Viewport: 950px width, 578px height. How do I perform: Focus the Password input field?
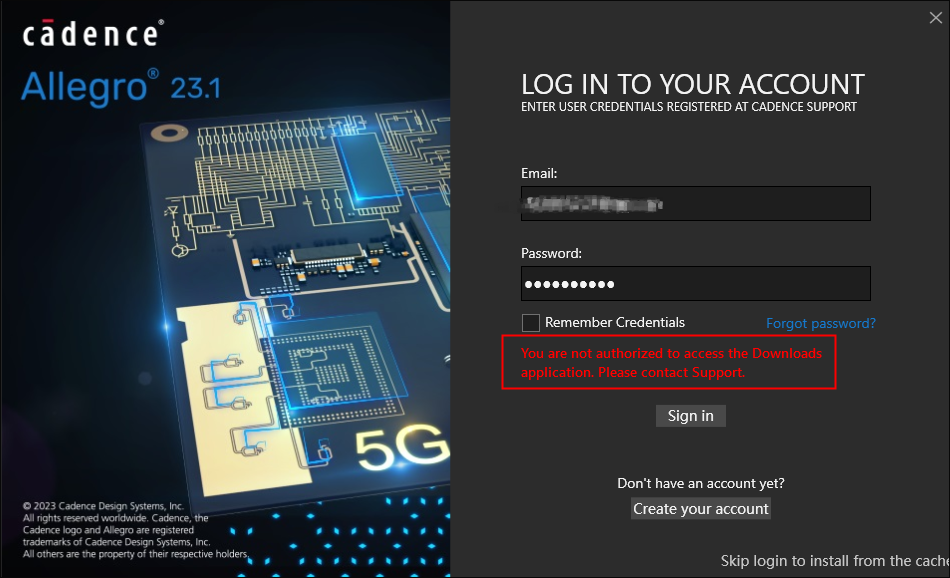click(x=696, y=284)
